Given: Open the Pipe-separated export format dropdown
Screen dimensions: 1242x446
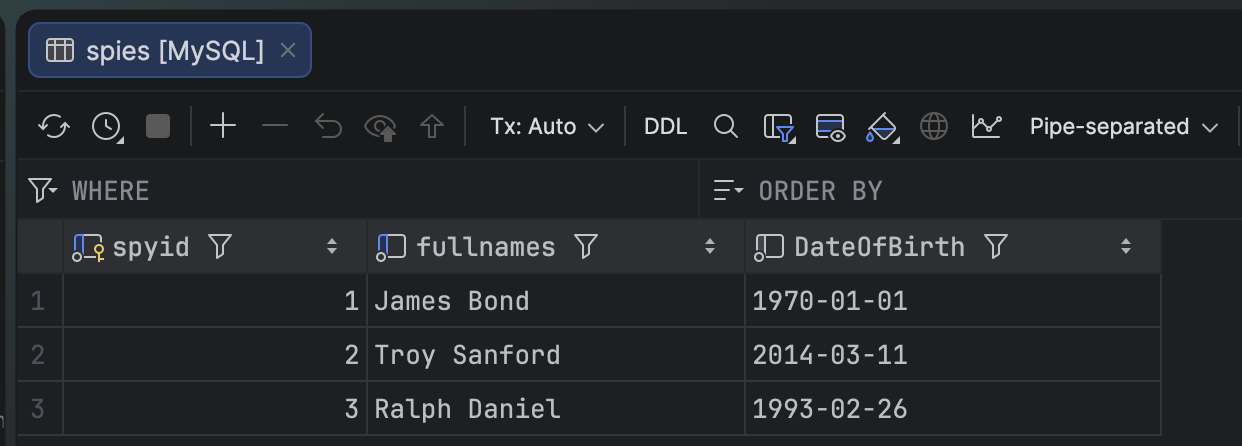Looking at the screenshot, I should click(1124, 126).
